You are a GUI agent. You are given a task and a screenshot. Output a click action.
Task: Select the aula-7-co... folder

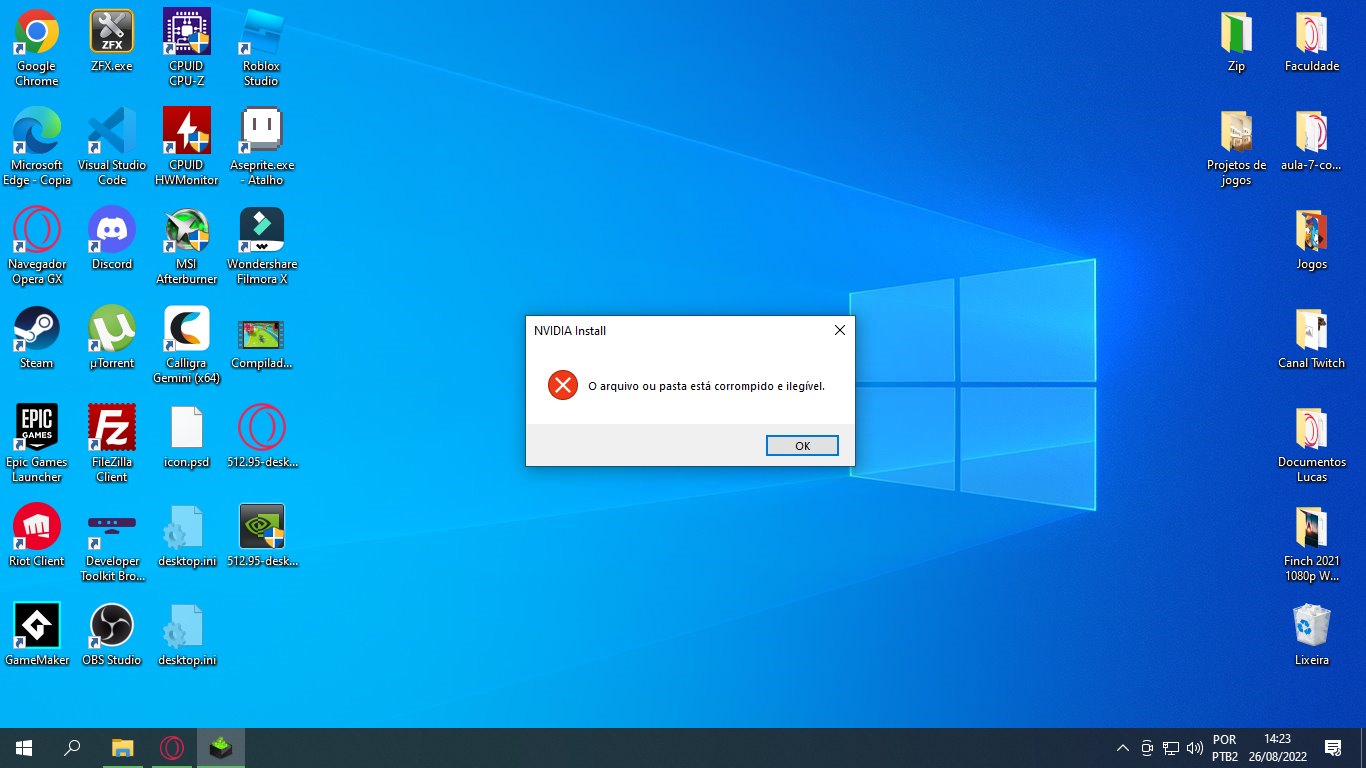pyautogui.click(x=1312, y=140)
